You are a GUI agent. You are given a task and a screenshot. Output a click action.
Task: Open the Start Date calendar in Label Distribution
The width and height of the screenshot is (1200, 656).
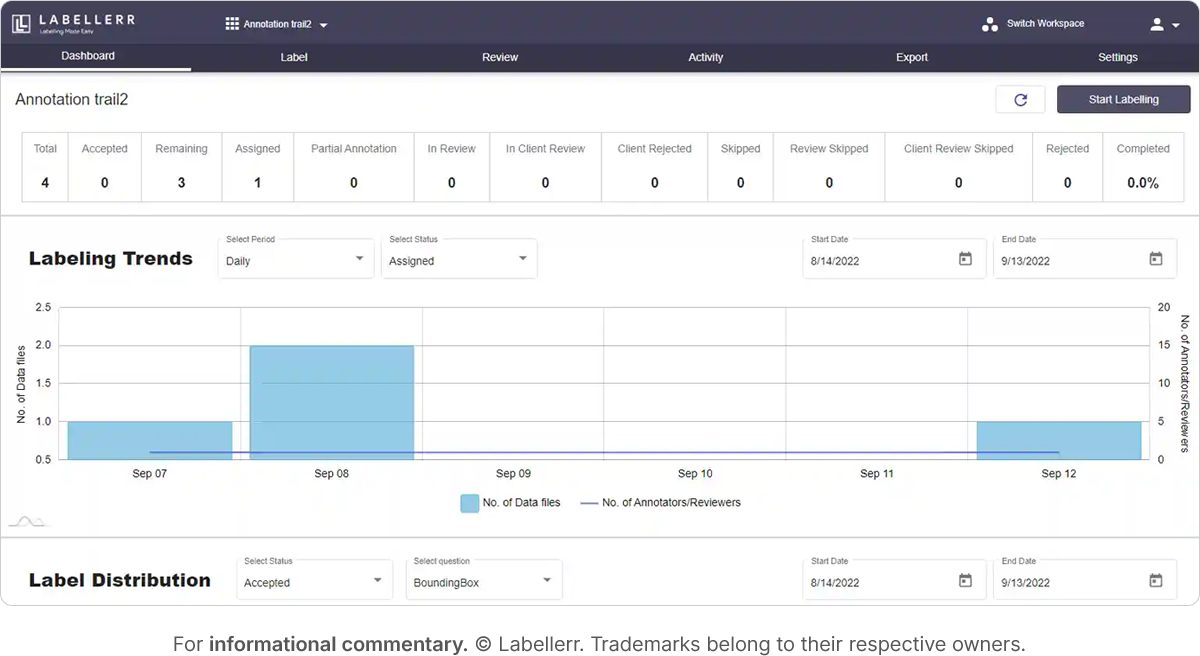[964, 580]
